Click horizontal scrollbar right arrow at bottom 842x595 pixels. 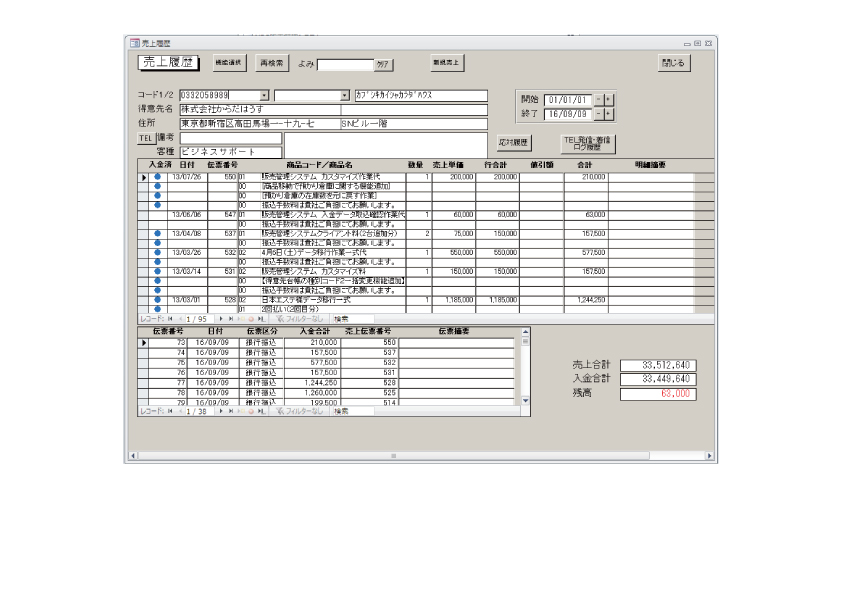click(x=709, y=456)
